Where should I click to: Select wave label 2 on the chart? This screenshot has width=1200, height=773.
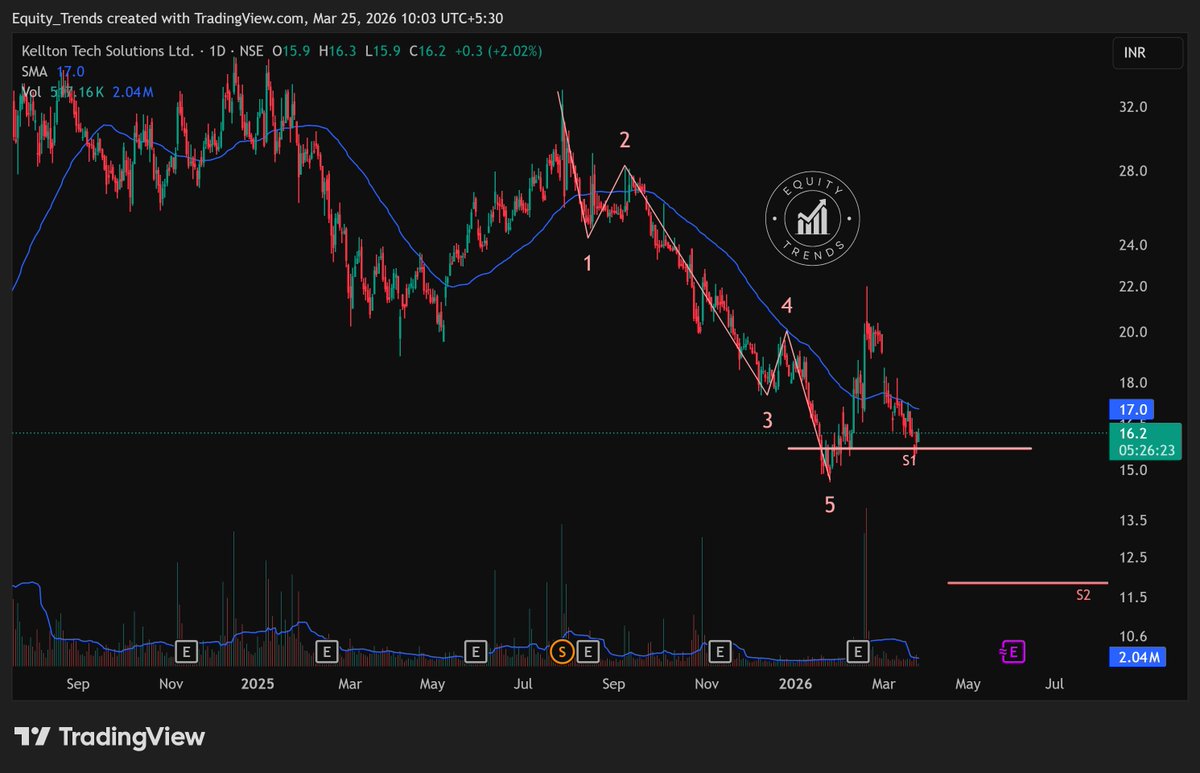624,139
